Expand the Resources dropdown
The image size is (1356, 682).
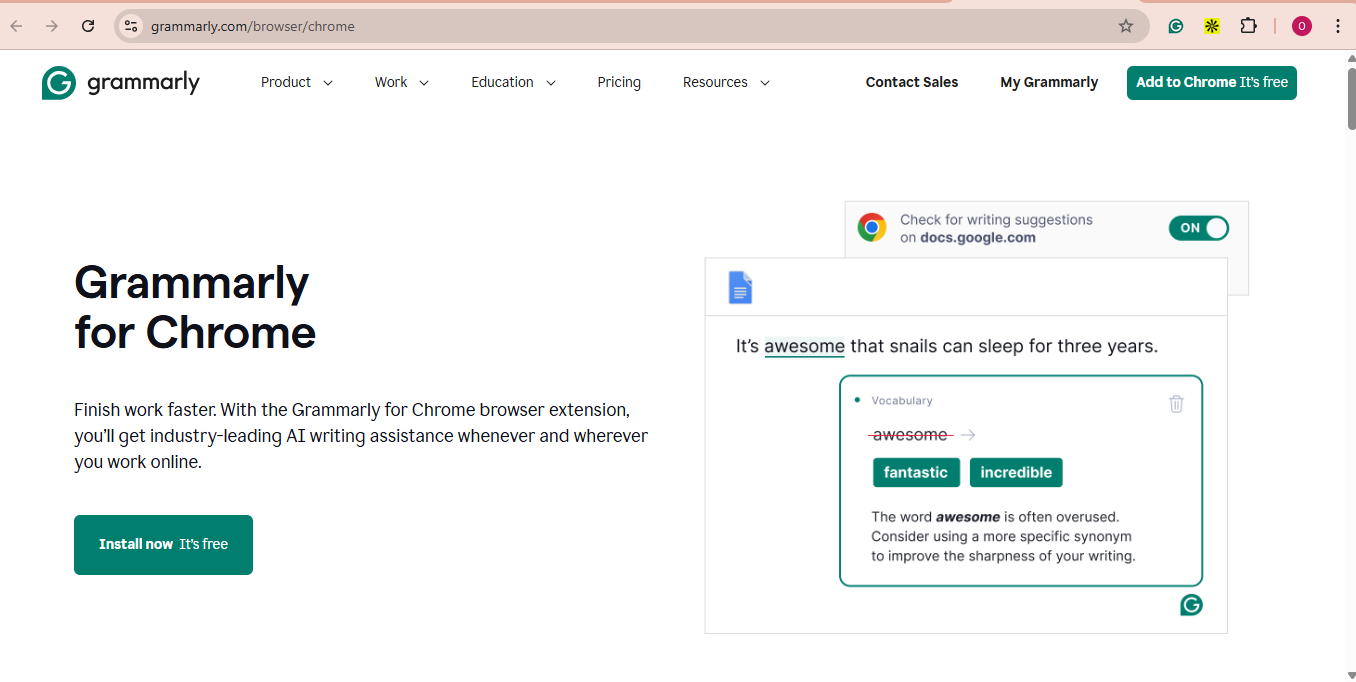(x=727, y=82)
